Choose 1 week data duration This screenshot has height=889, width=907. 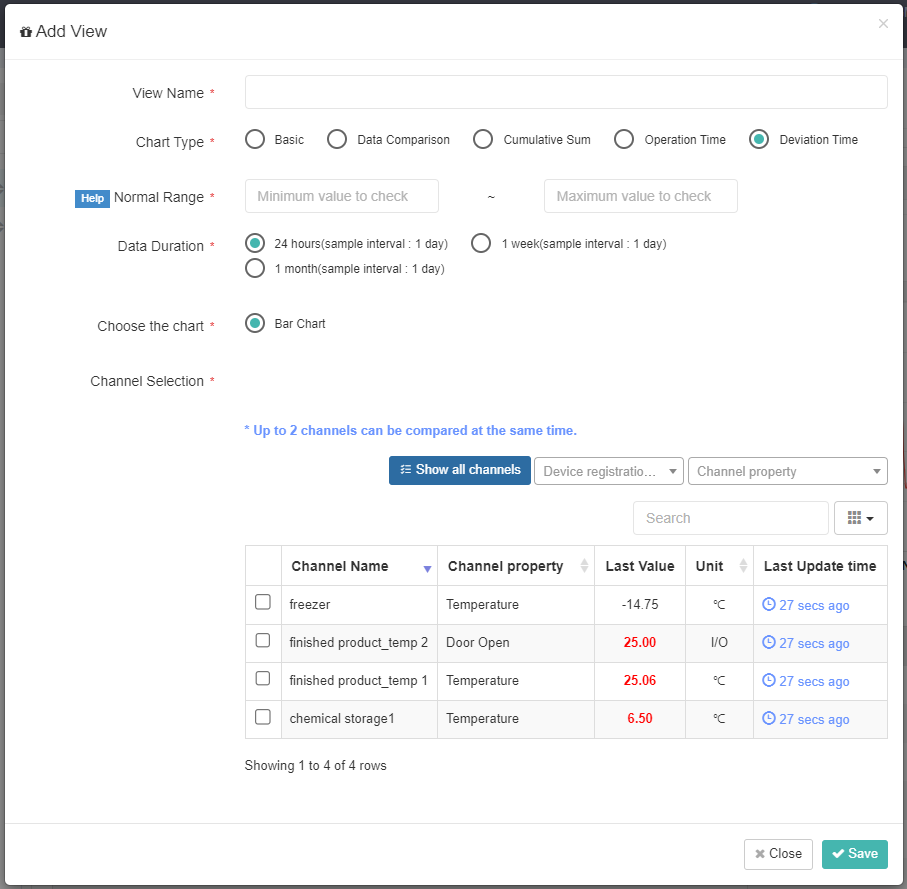pos(481,244)
